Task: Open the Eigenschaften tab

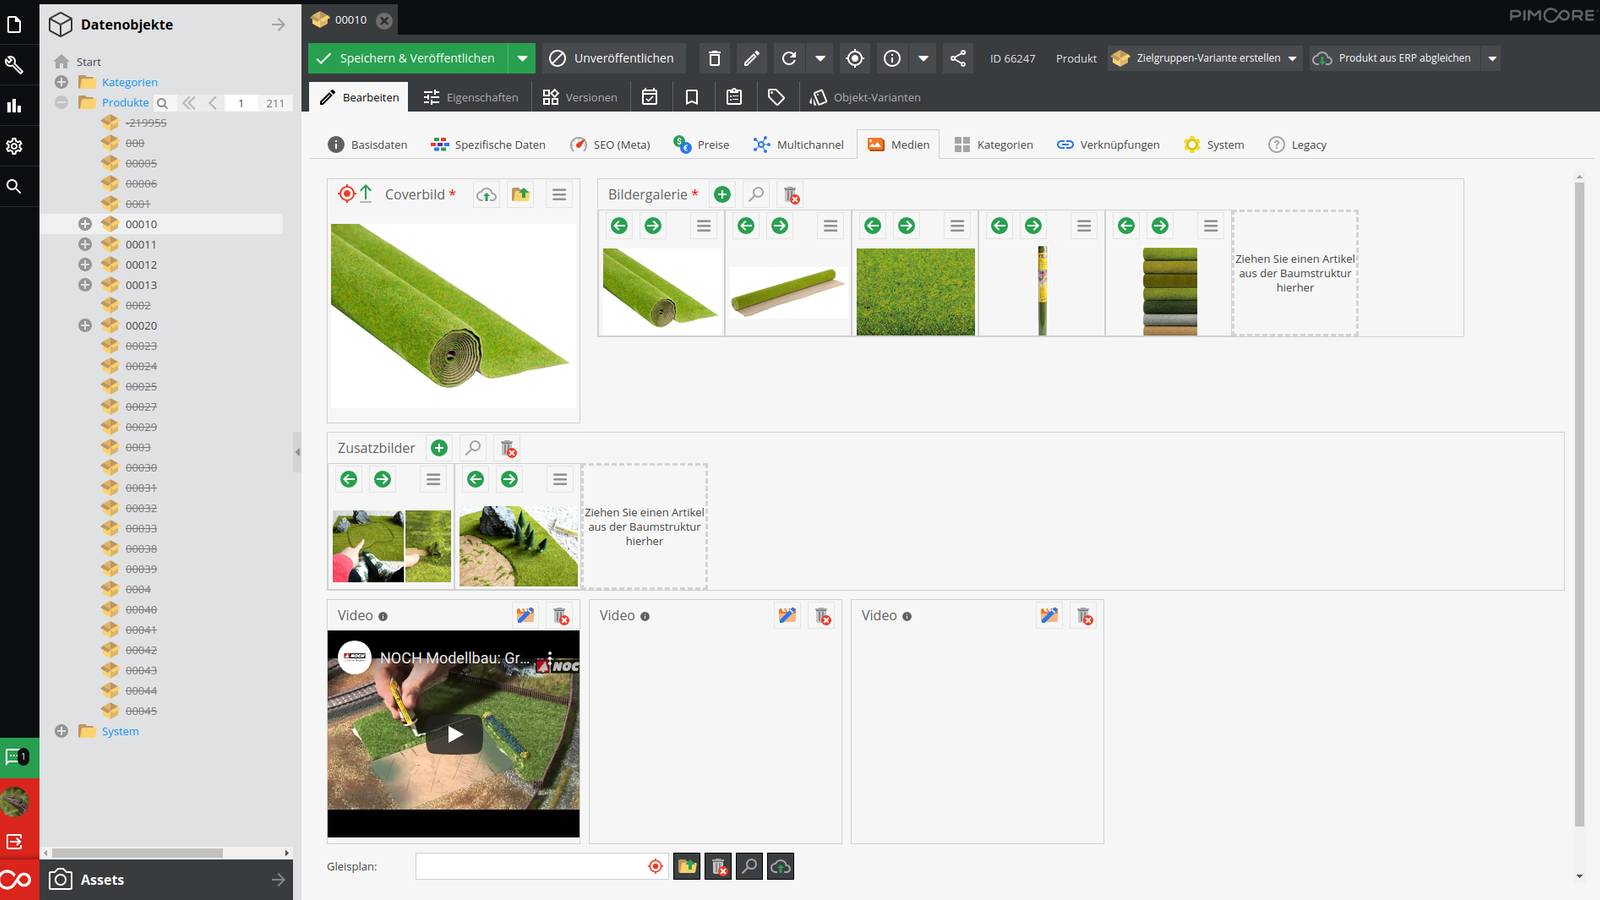Action: (470, 97)
